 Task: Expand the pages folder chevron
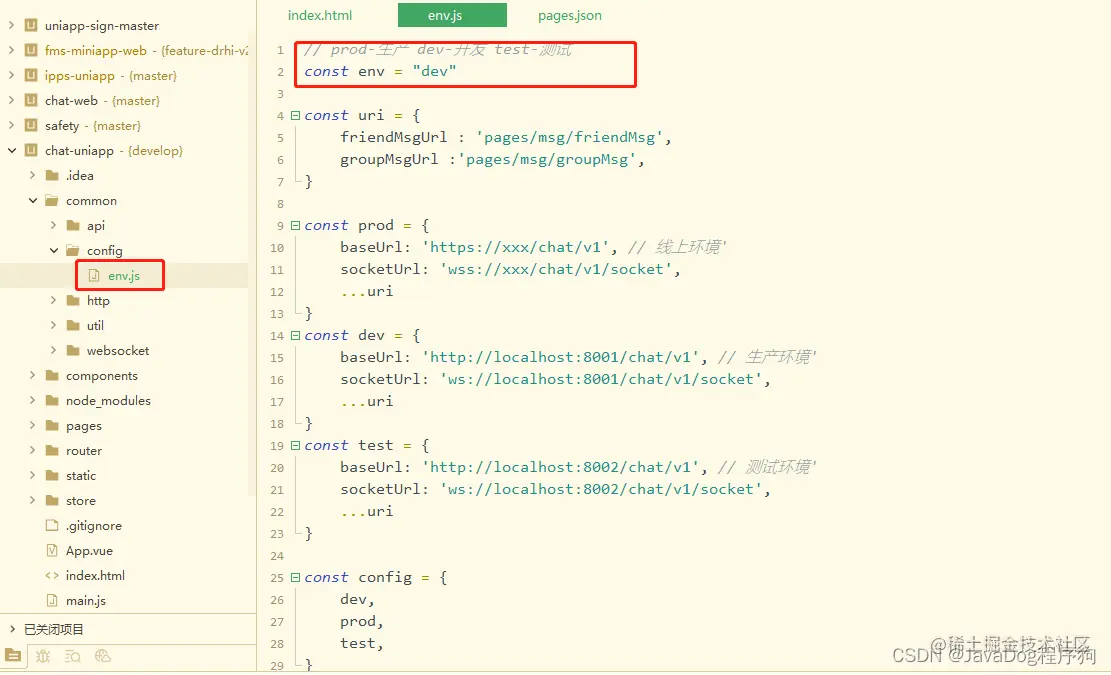(x=33, y=425)
